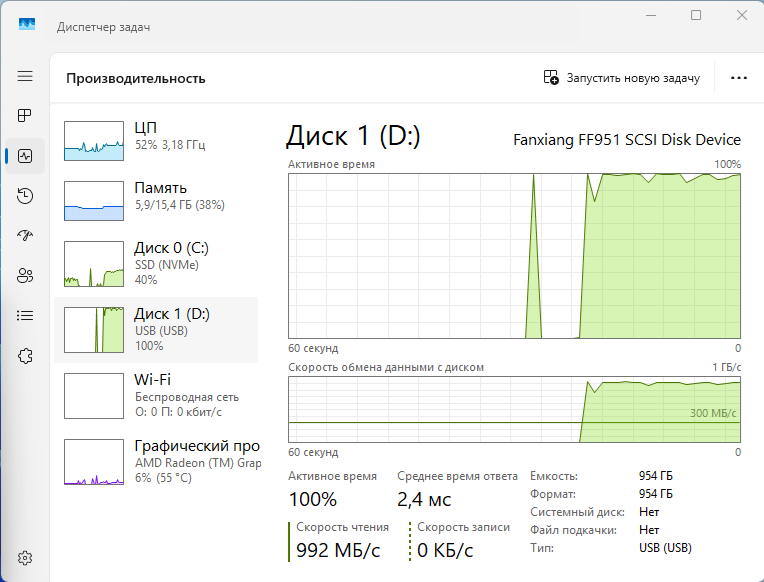Maximize the Task Manager window
The width and height of the screenshot is (764, 582).
(696, 15)
